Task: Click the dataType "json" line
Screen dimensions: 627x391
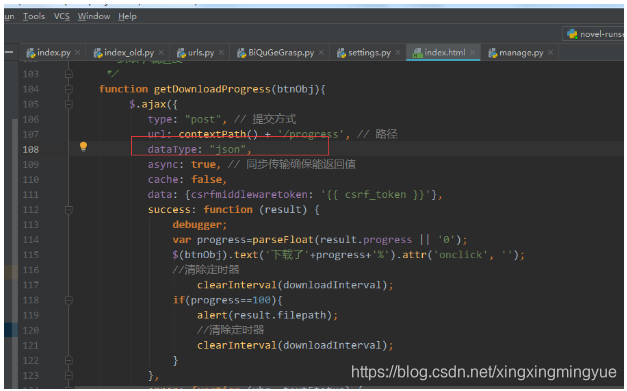Action: click(200, 150)
